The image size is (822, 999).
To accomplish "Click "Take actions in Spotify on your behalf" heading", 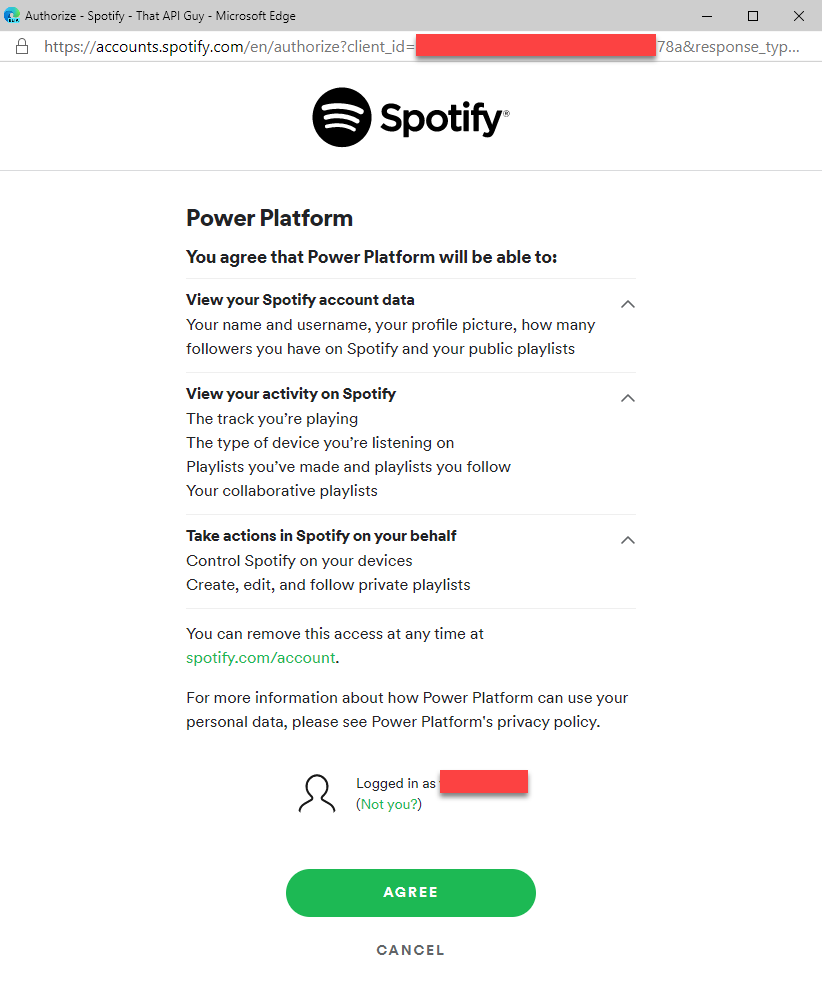I will coord(321,536).
